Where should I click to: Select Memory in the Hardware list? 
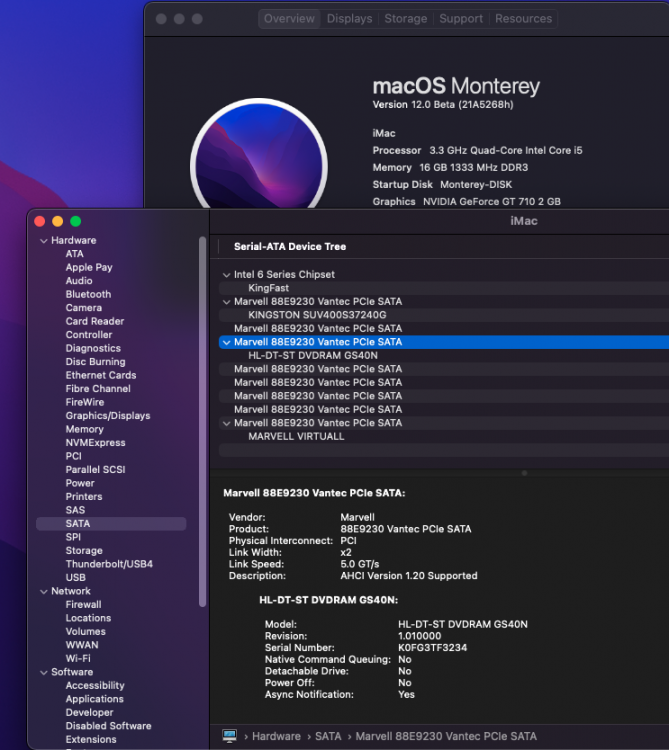(x=85, y=429)
